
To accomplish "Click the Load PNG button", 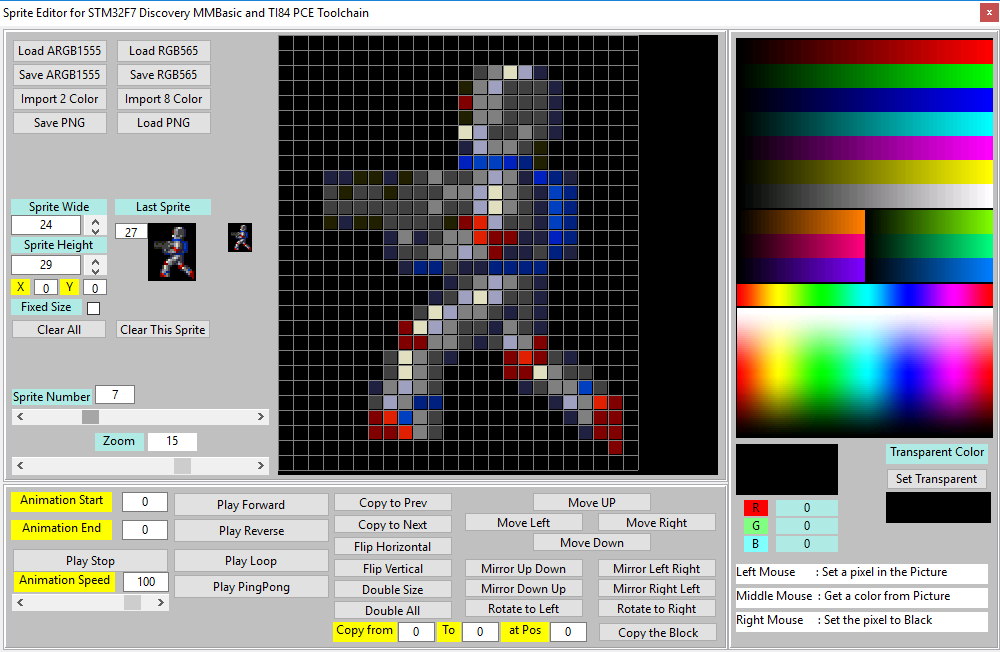I will click(163, 122).
